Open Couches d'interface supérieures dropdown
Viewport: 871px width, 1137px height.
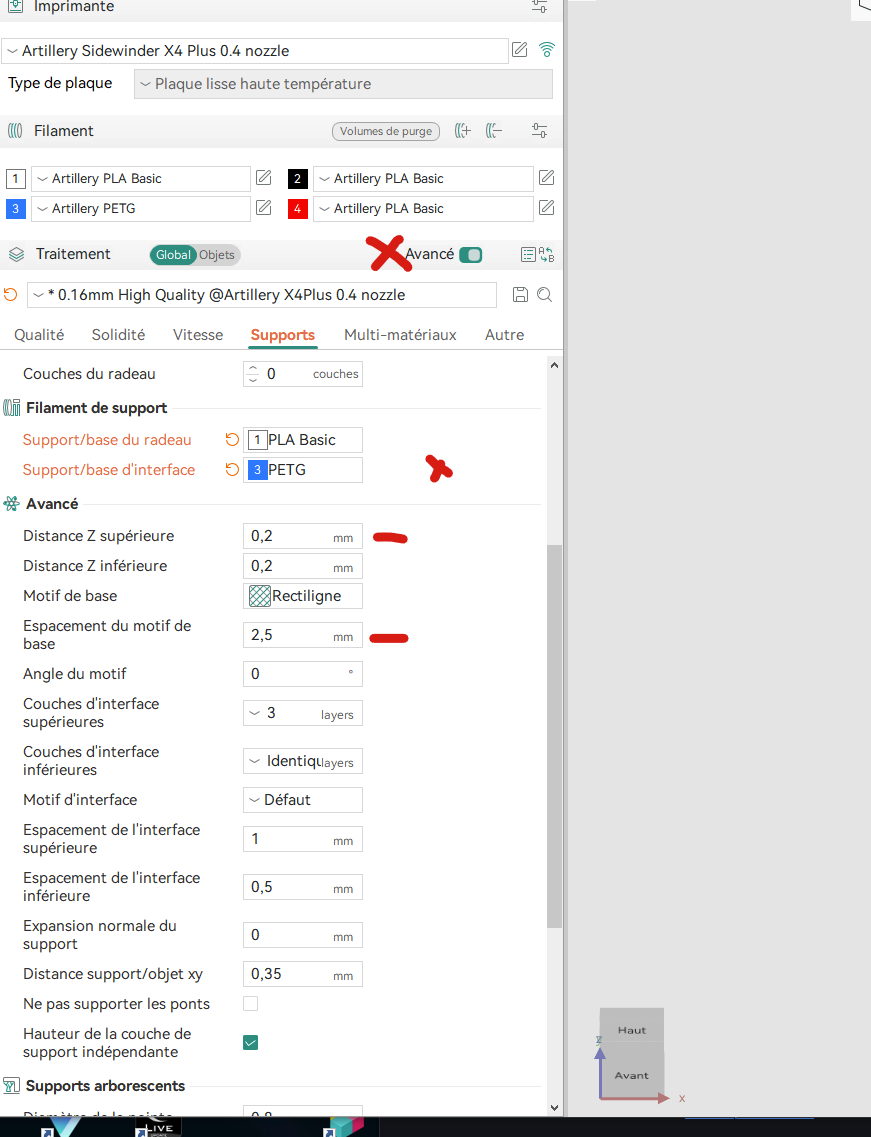click(x=302, y=714)
